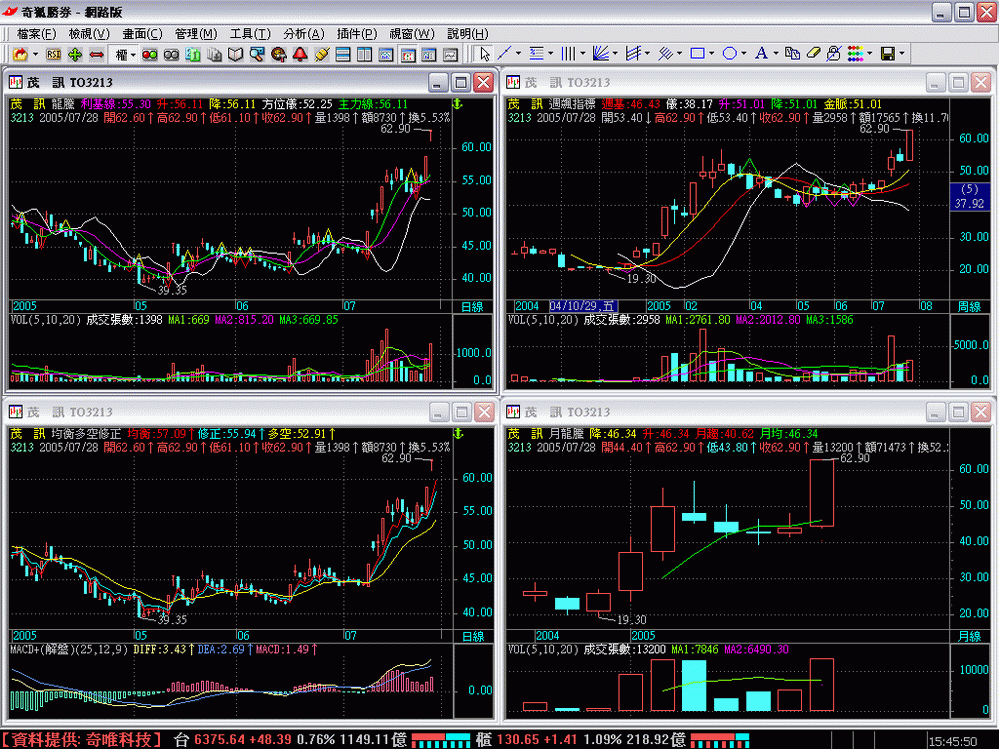Close the top-left 茂訊 TO3213 chart window
999x749 pixels.
(x=484, y=82)
